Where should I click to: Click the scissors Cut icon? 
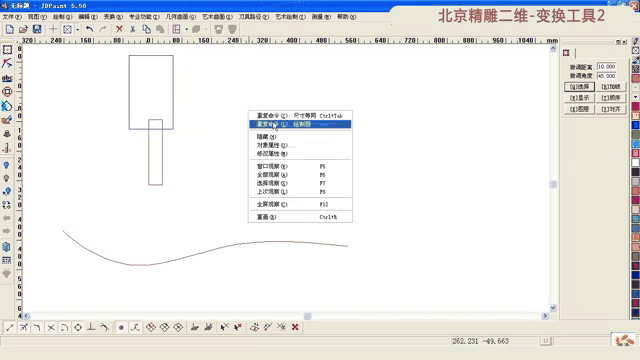click(133, 29)
